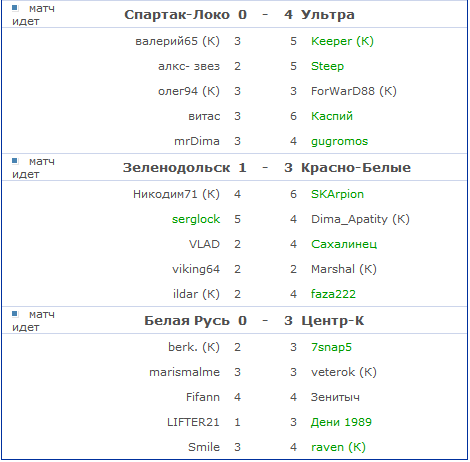
Task: Open player Каспий profile
Action: click(332, 116)
